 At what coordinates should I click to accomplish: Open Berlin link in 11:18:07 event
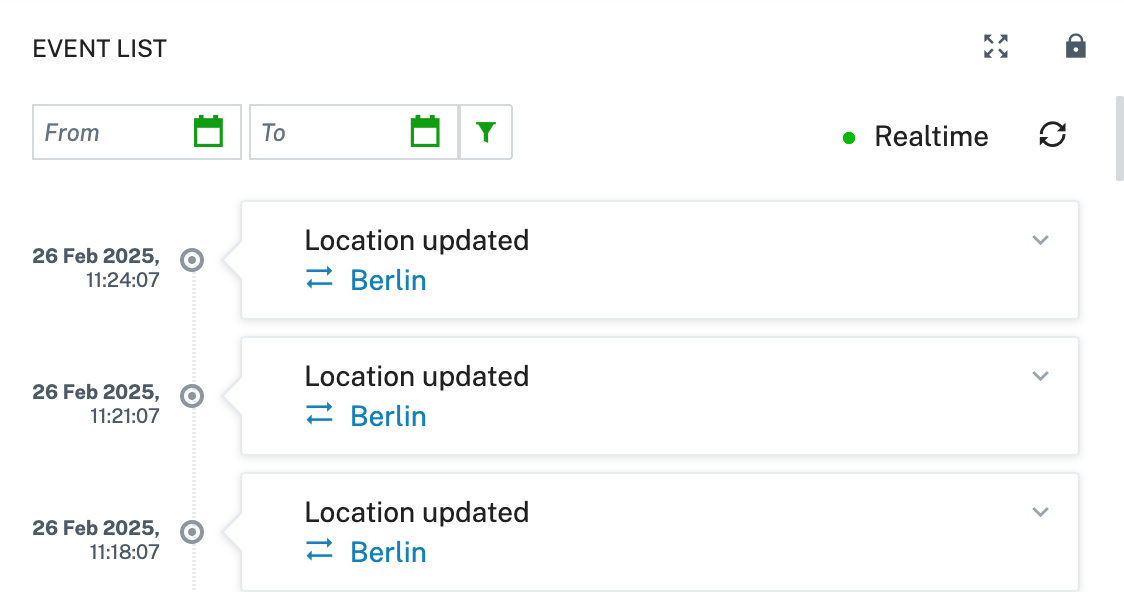point(388,552)
